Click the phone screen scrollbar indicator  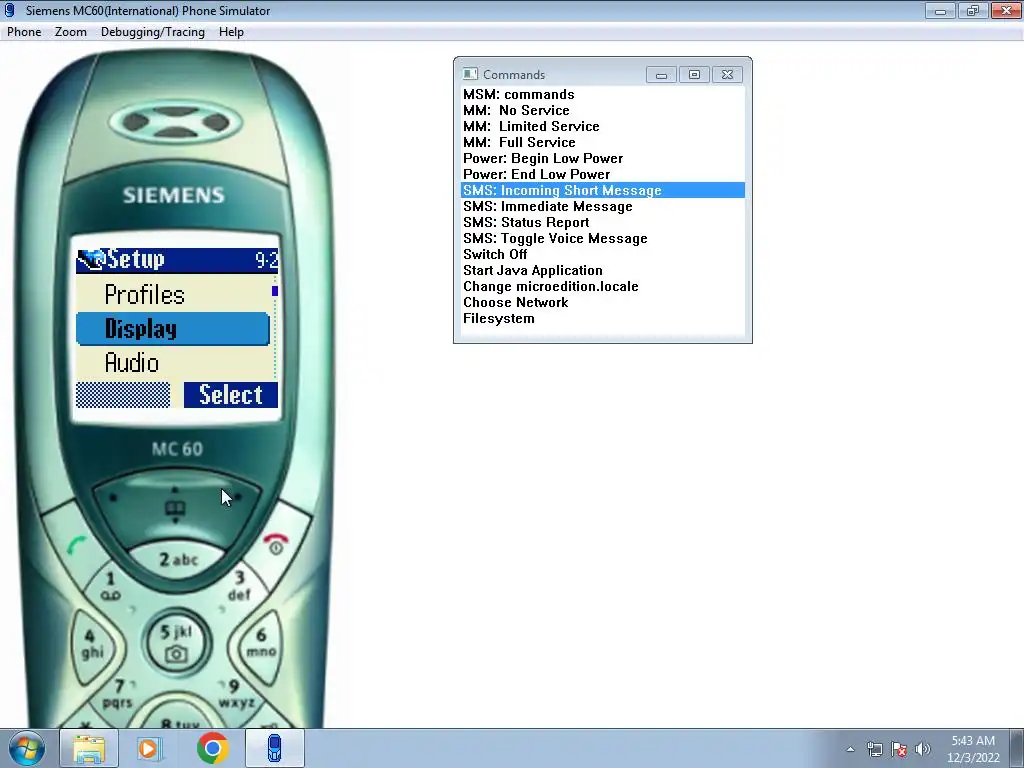click(275, 291)
